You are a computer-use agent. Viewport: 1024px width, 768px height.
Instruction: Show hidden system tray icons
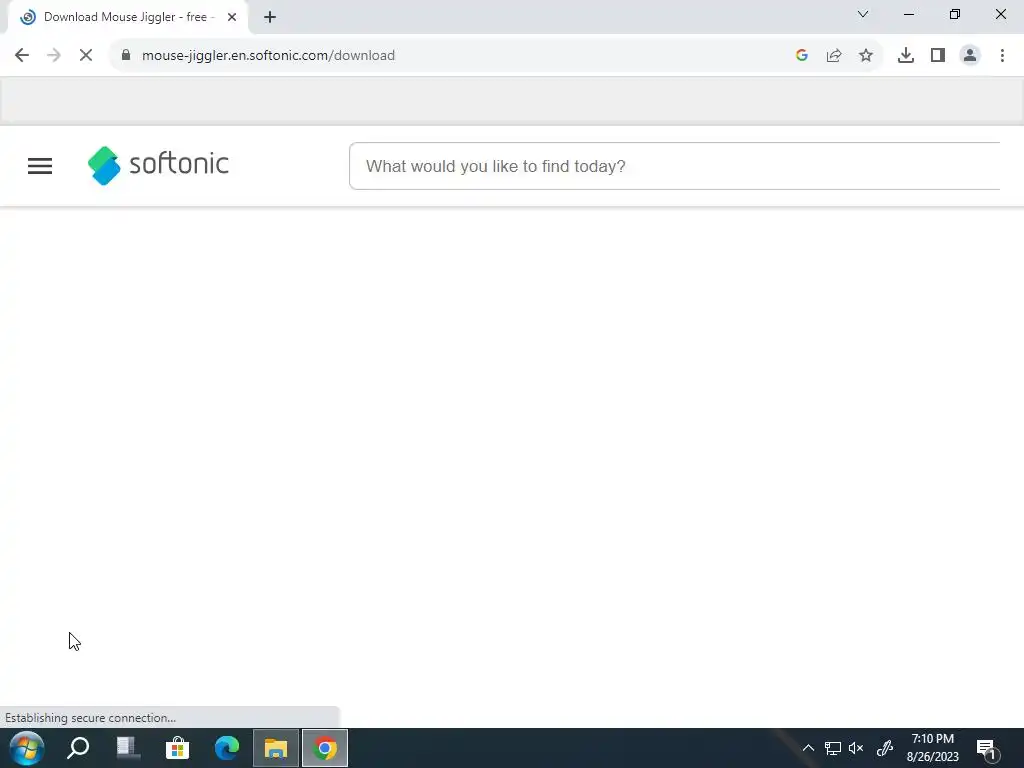808,748
